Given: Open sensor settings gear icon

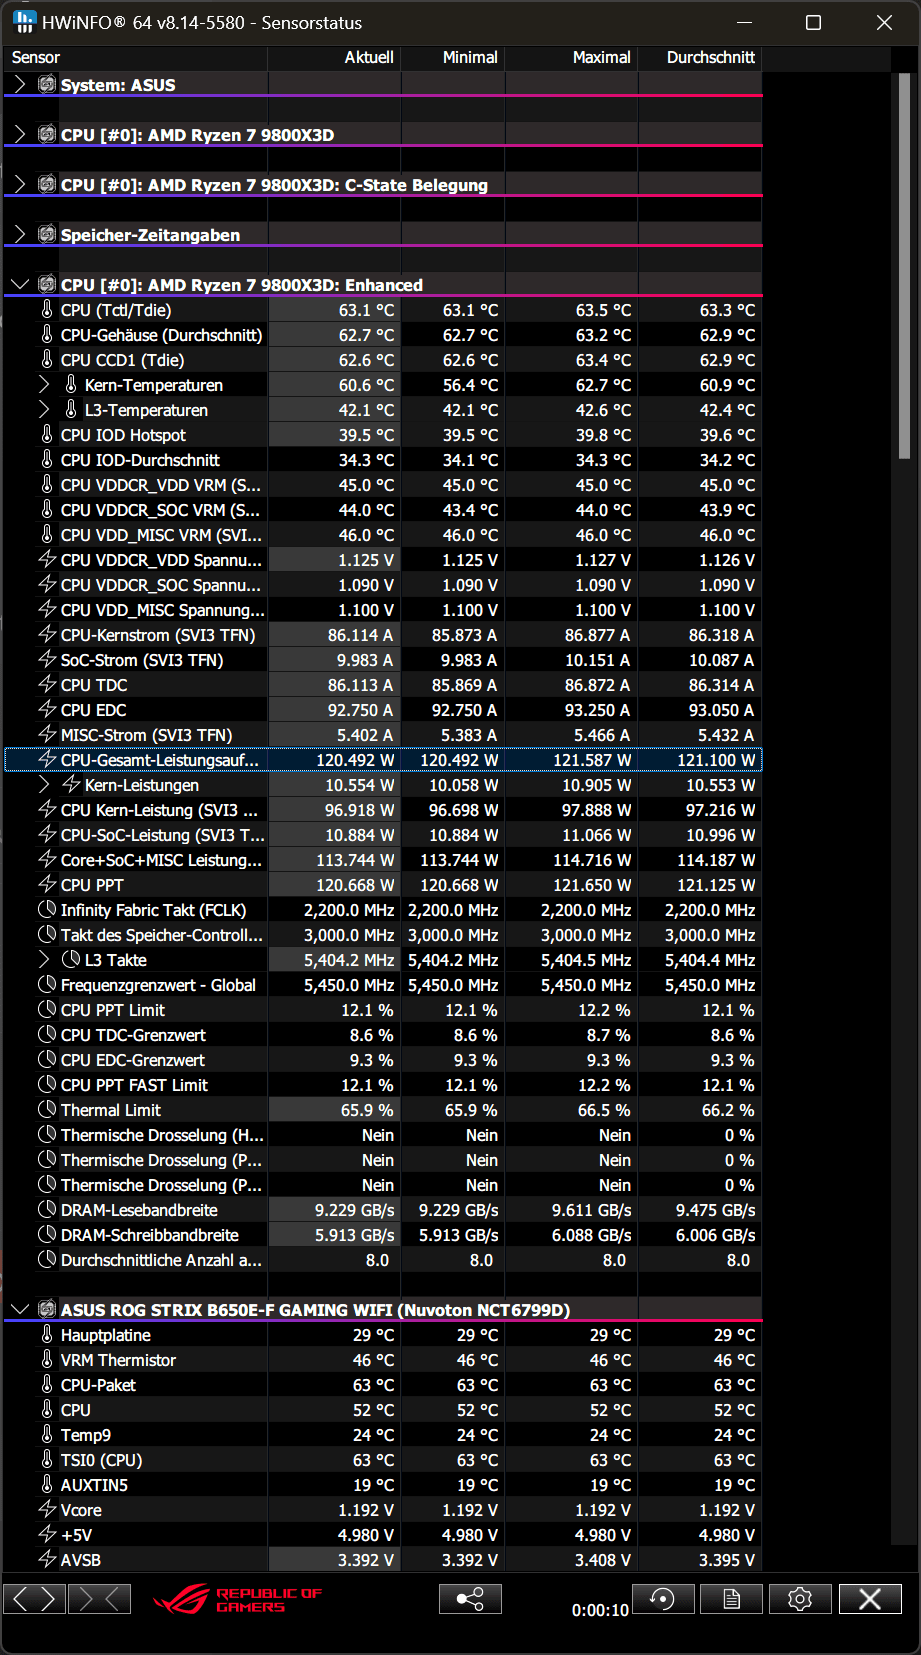Looking at the screenshot, I should (x=800, y=1599).
